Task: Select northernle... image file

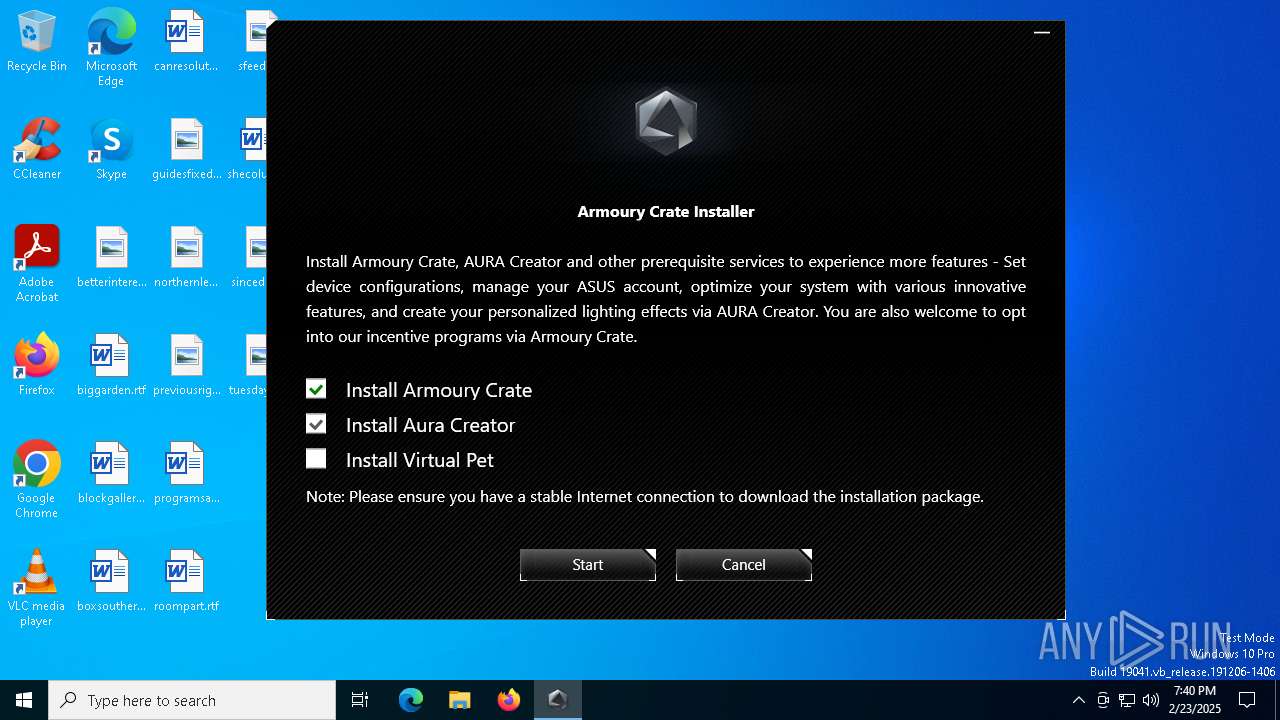Action: tap(186, 258)
